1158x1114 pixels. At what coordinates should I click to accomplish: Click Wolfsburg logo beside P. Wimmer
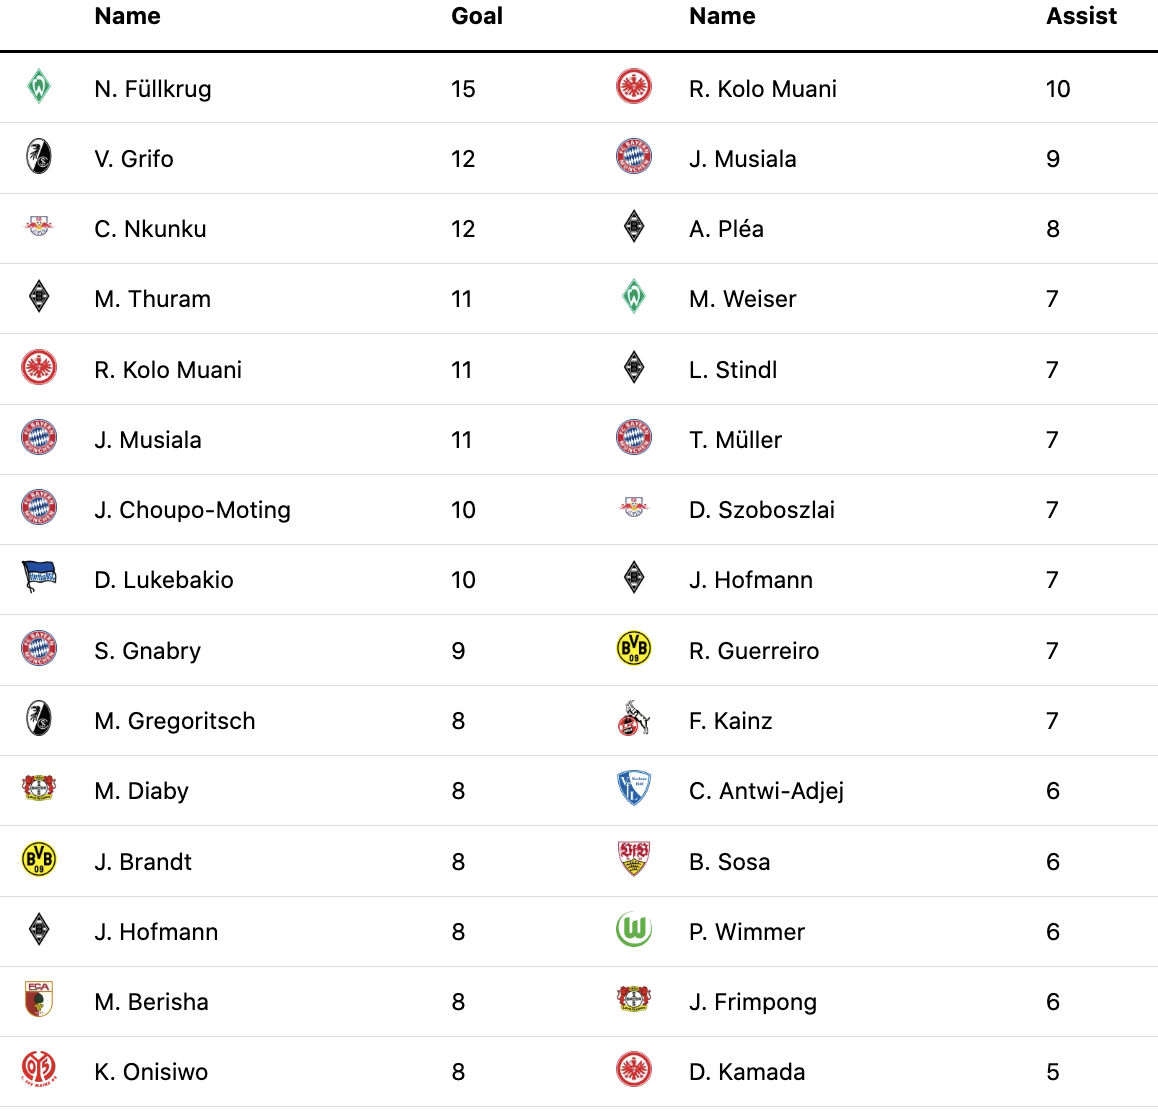click(x=634, y=929)
